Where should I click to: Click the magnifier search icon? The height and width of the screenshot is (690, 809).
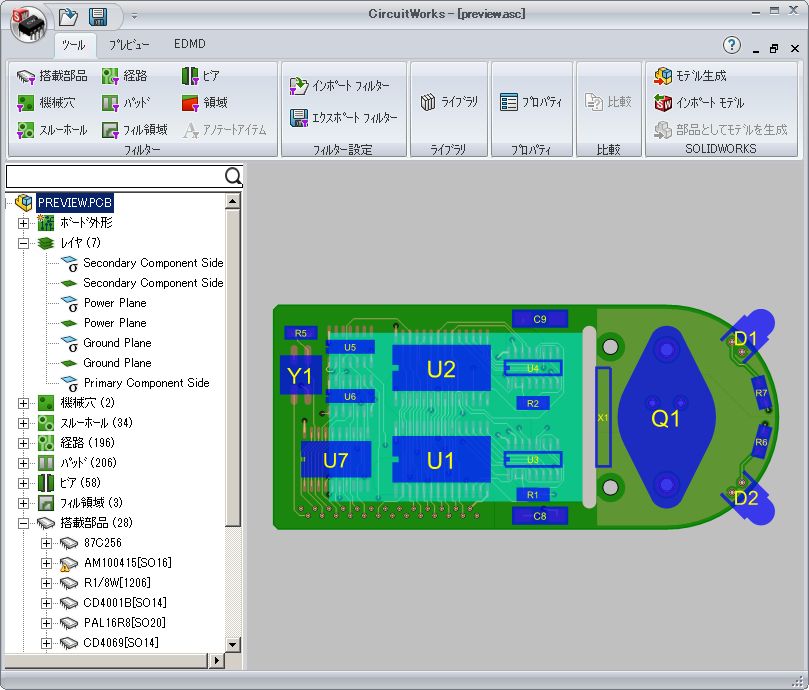pos(233,176)
